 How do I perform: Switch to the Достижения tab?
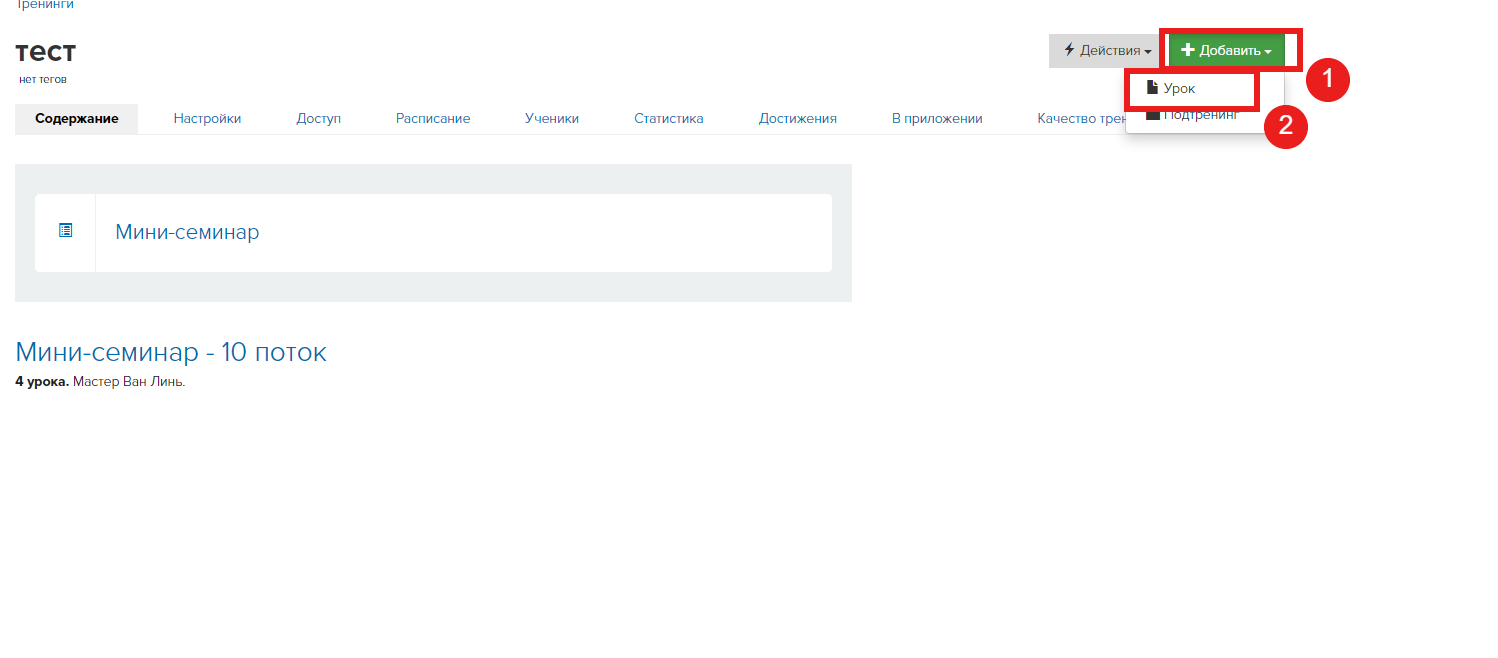point(797,117)
